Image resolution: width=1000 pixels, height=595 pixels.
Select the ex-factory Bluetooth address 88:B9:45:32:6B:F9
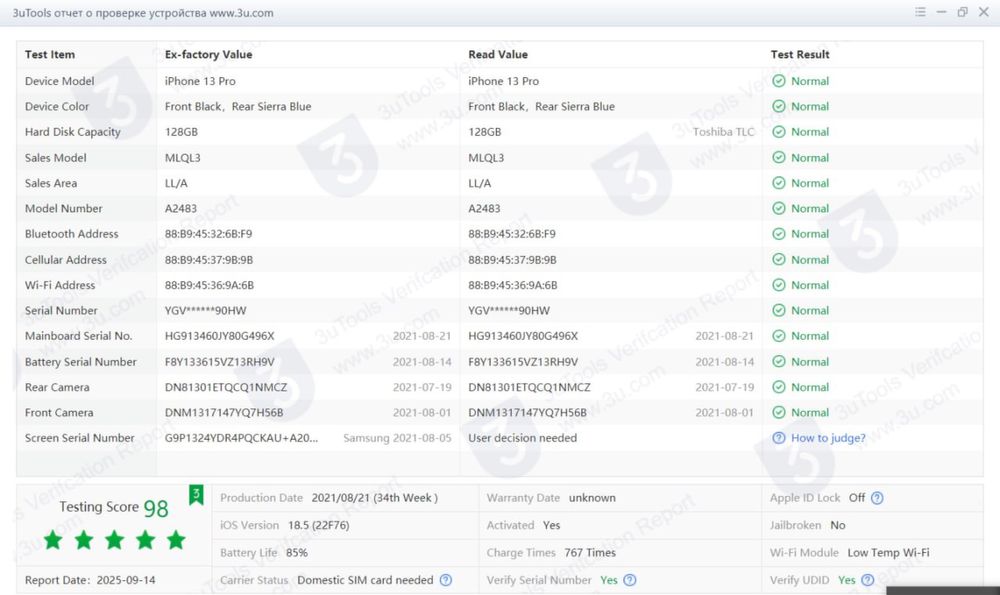tap(209, 234)
